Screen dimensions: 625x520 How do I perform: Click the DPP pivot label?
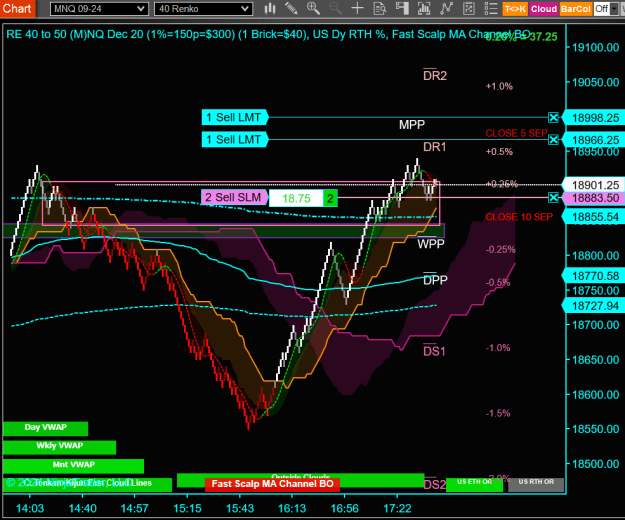(435, 280)
